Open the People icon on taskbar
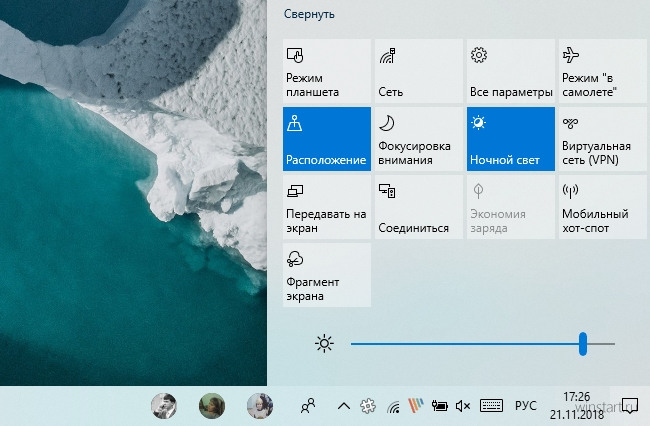 pos(308,406)
